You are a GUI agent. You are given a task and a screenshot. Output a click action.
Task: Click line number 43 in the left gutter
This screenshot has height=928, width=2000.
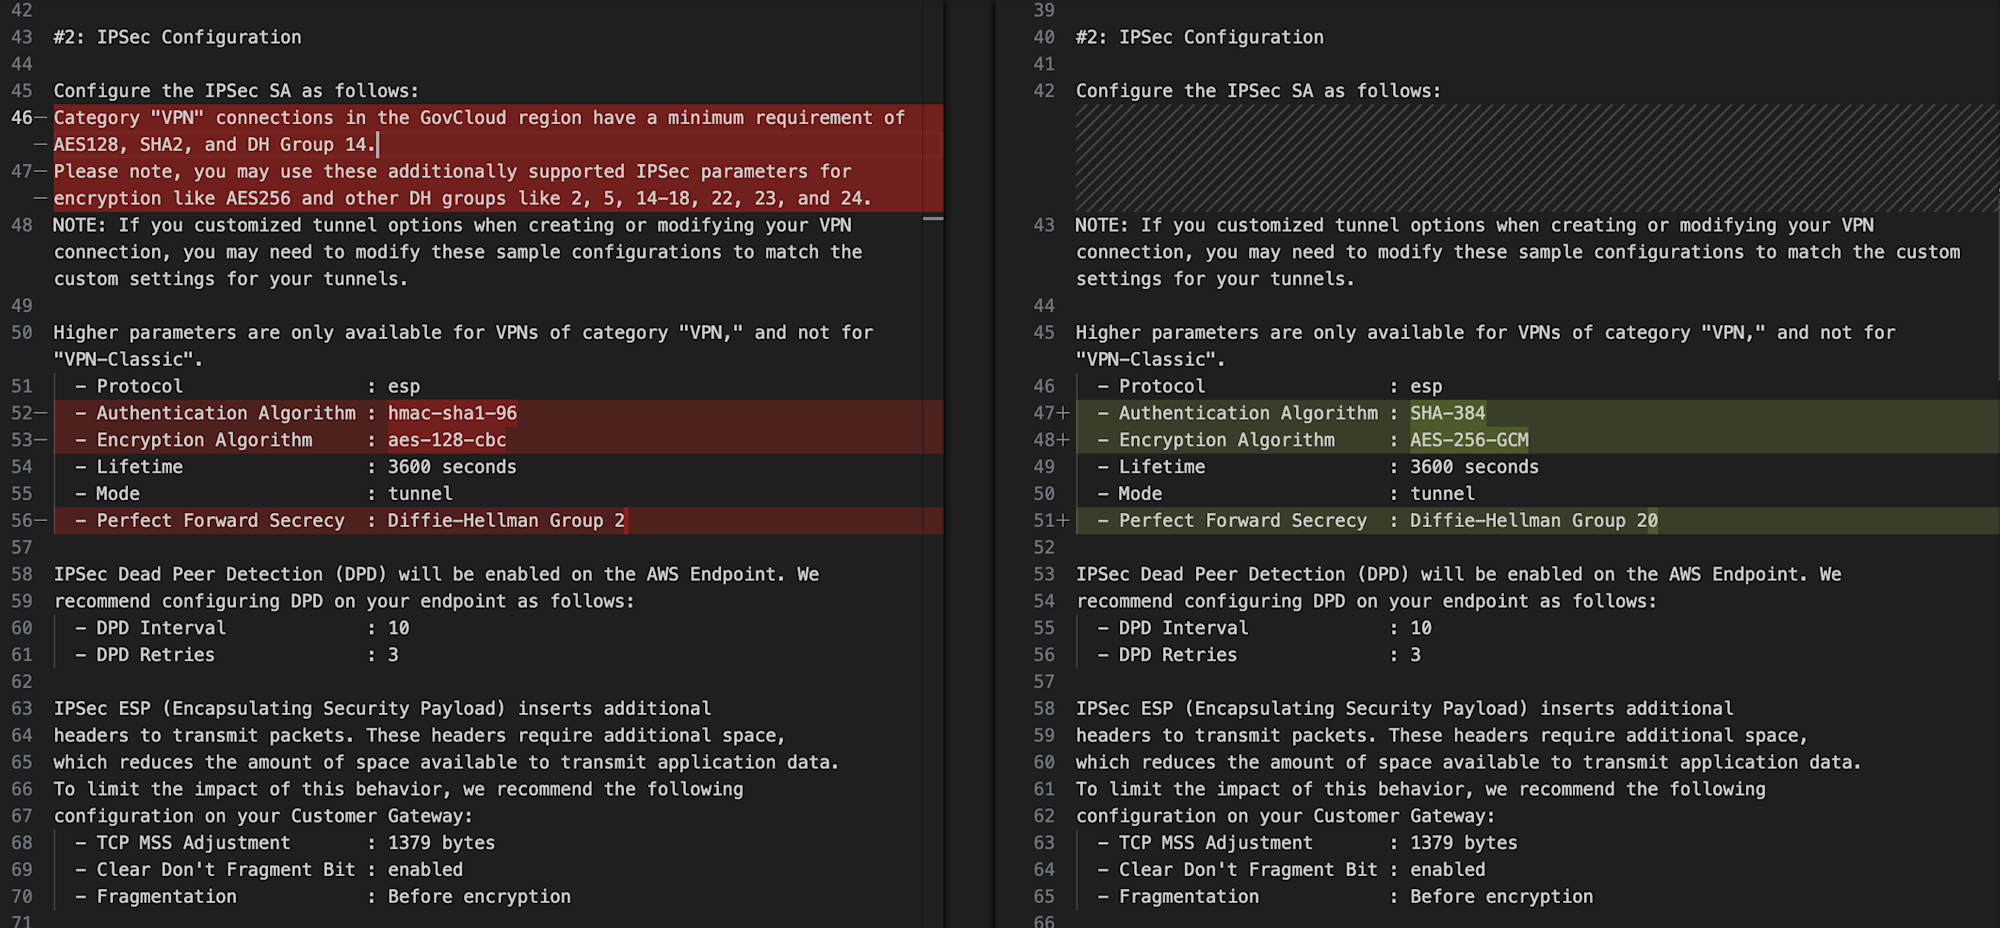coord(22,37)
